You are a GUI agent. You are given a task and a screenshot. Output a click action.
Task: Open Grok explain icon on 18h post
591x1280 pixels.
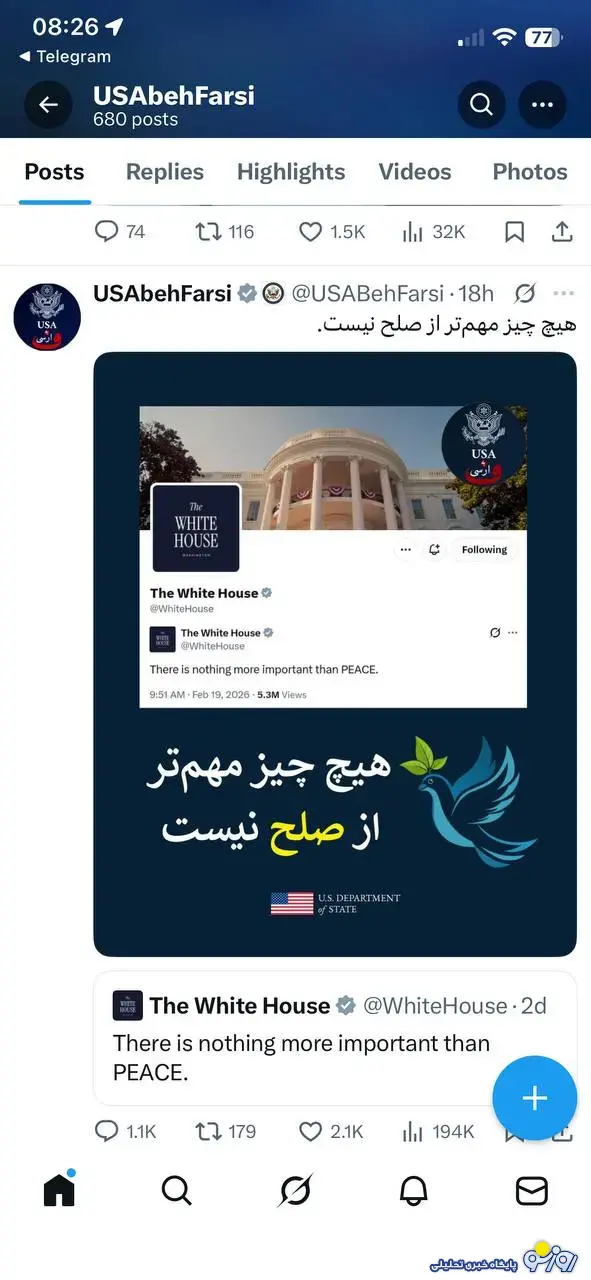pos(524,293)
